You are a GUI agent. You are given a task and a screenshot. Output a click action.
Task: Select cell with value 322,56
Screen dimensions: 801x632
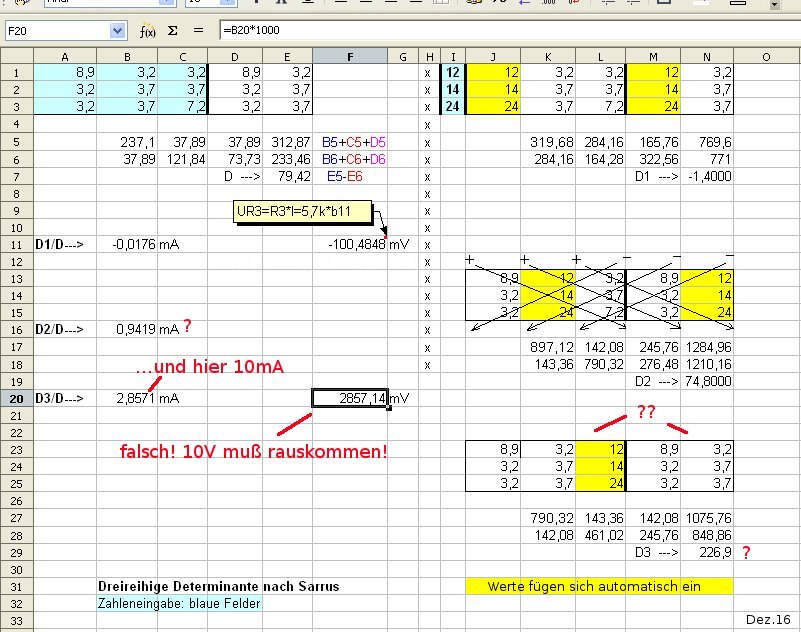(653, 159)
